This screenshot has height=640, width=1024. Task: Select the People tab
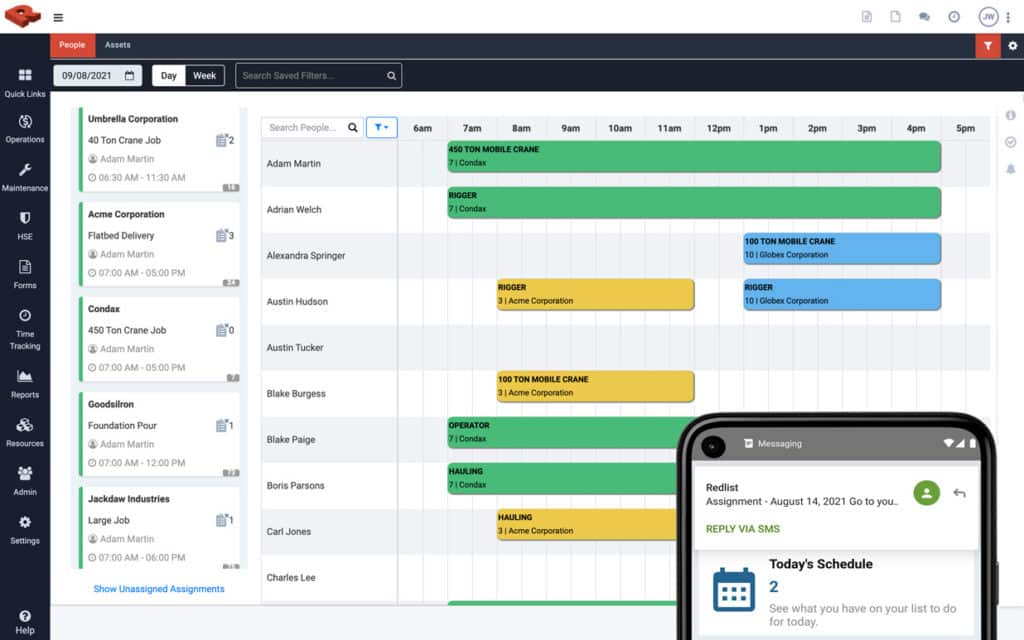click(x=71, y=45)
